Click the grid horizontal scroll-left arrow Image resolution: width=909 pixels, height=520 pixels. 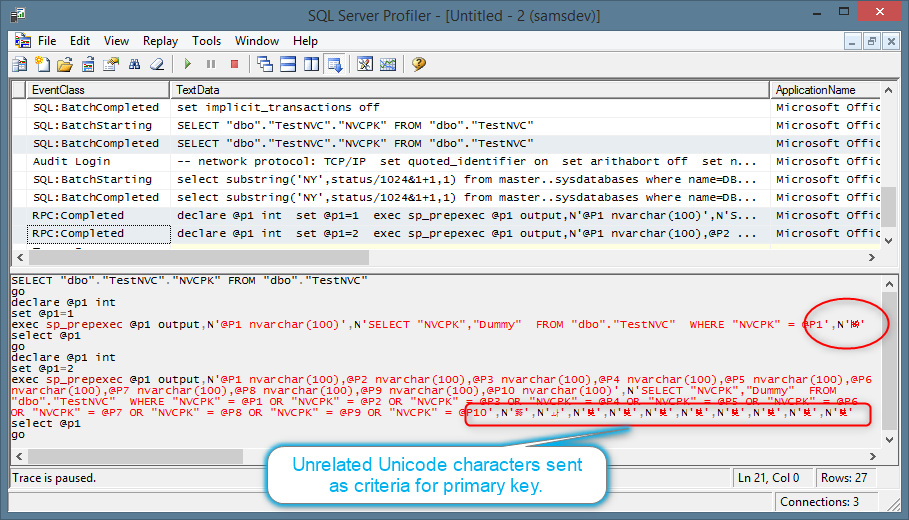tap(20, 257)
